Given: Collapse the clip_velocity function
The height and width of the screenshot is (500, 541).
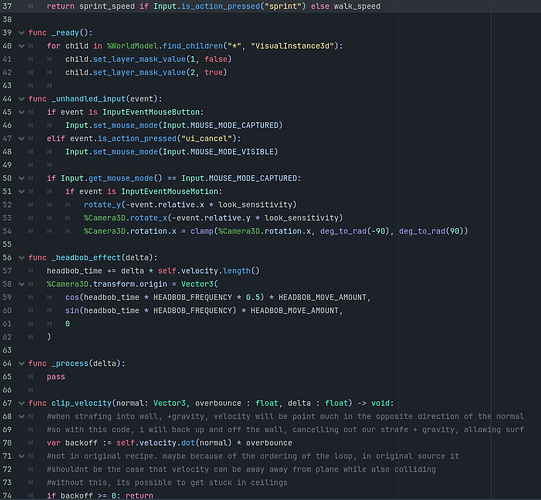Looking at the screenshot, I should click(21, 403).
